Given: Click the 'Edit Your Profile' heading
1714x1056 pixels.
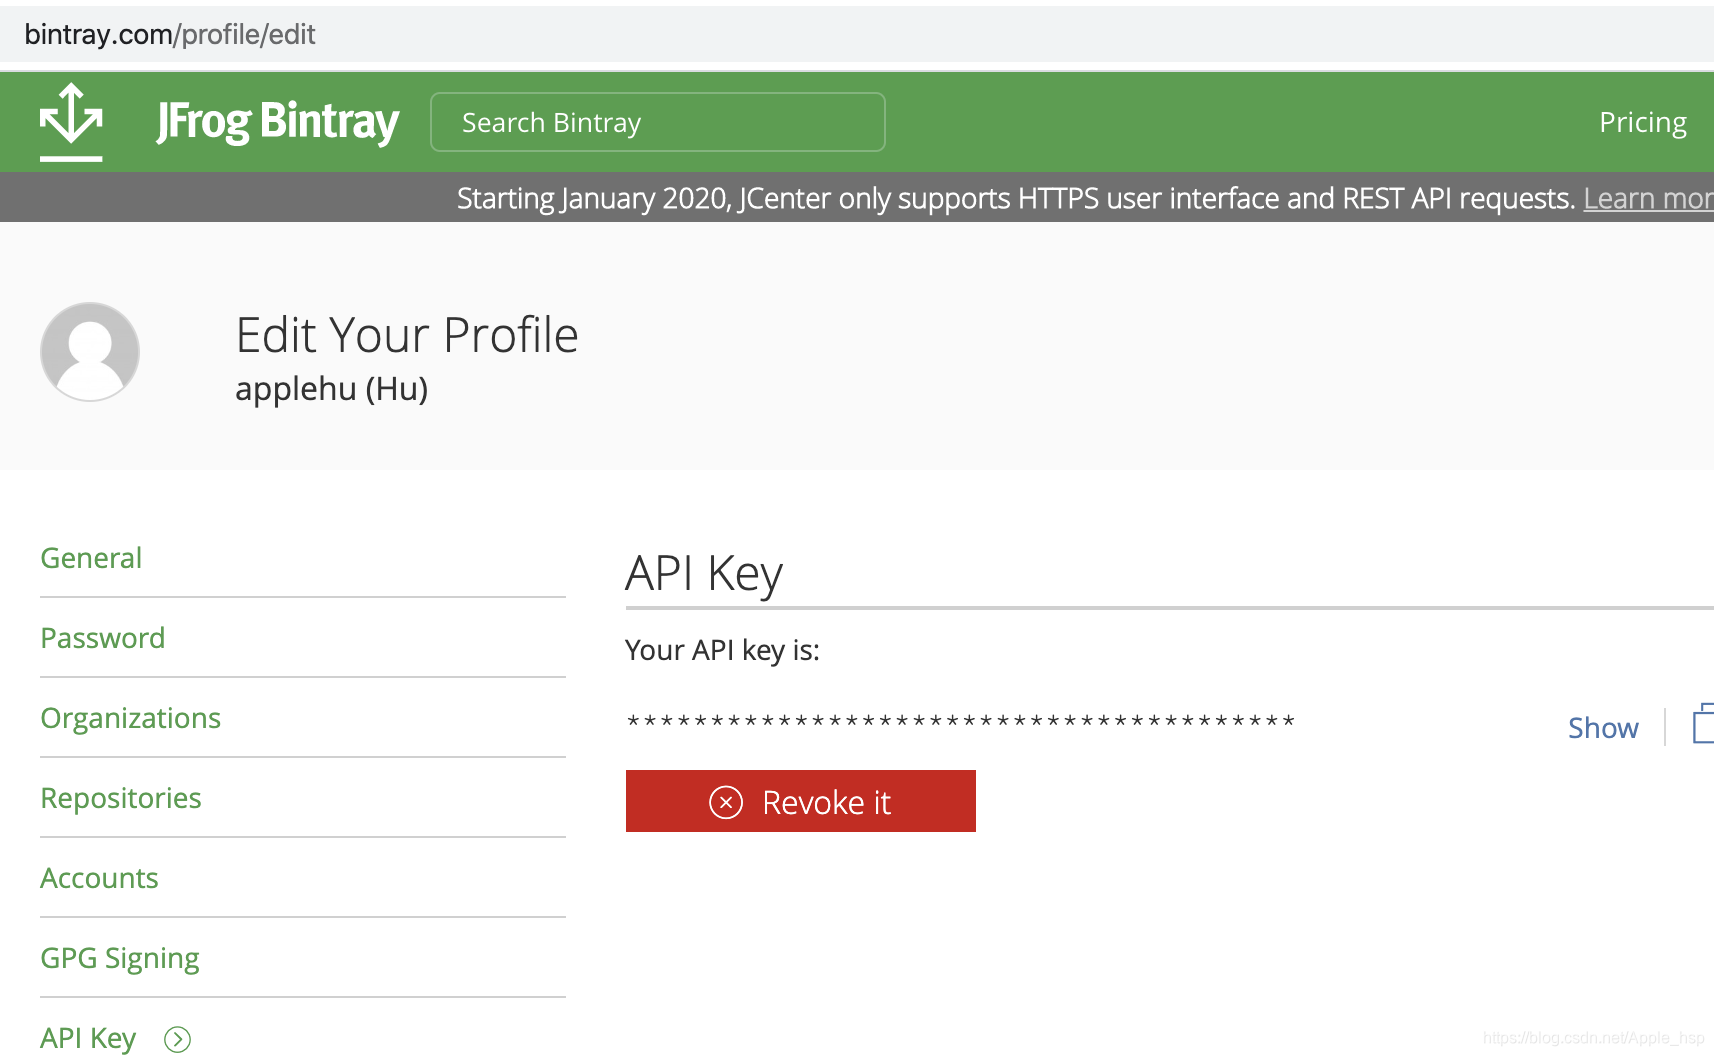Looking at the screenshot, I should (x=407, y=335).
